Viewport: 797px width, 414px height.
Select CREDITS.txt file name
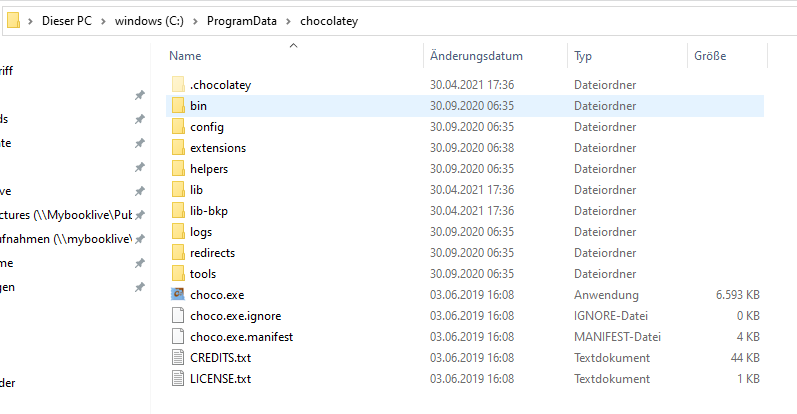point(221,358)
